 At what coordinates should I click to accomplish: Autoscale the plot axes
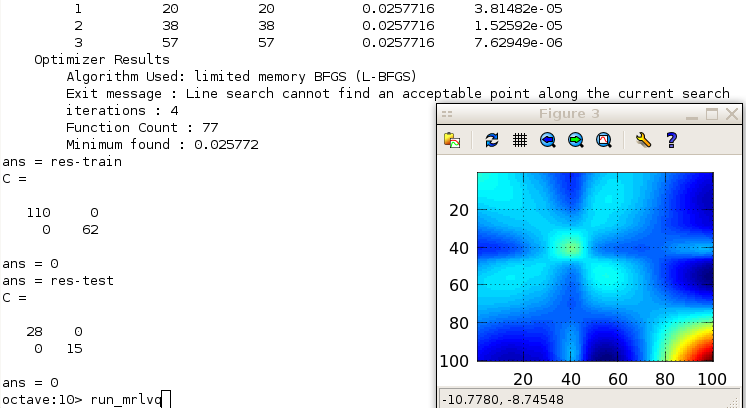pos(603,141)
